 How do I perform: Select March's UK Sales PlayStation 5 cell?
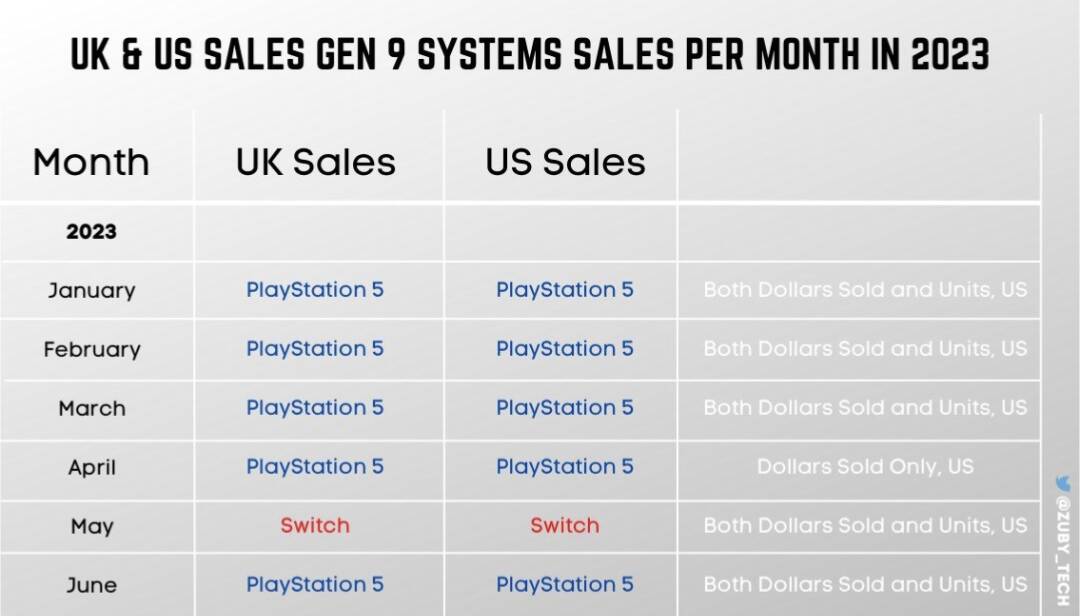pyautogui.click(x=315, y=407)
